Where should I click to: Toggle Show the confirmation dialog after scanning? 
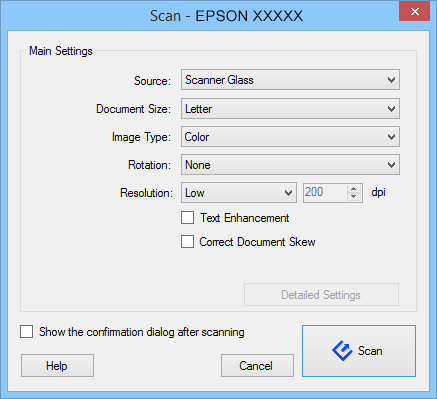[x=26, y=332]
